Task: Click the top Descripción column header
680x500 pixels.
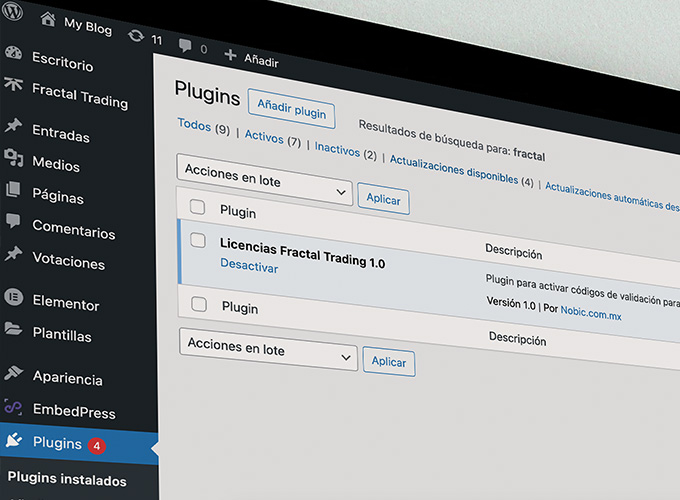Action: [513, 252]
